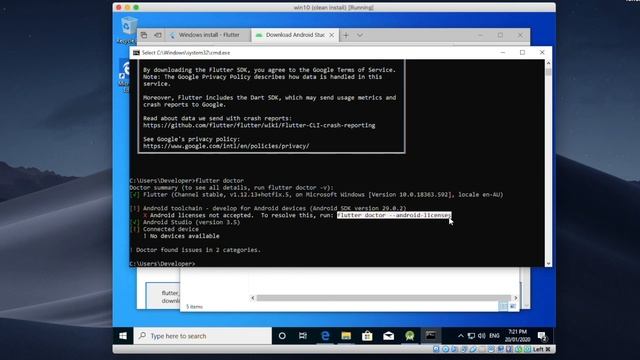Switch to Windows install - Flutter tab

[208, 35]
